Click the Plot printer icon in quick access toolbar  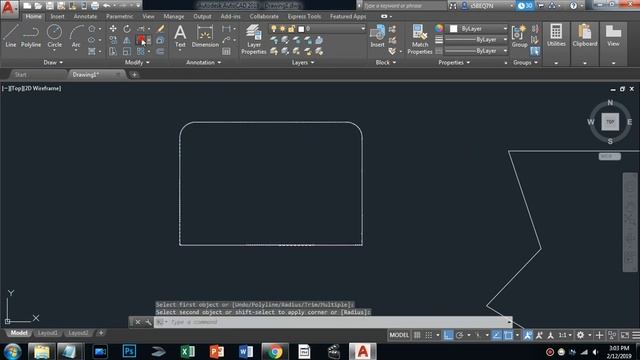pyautogui.click(x=95, y=6)
